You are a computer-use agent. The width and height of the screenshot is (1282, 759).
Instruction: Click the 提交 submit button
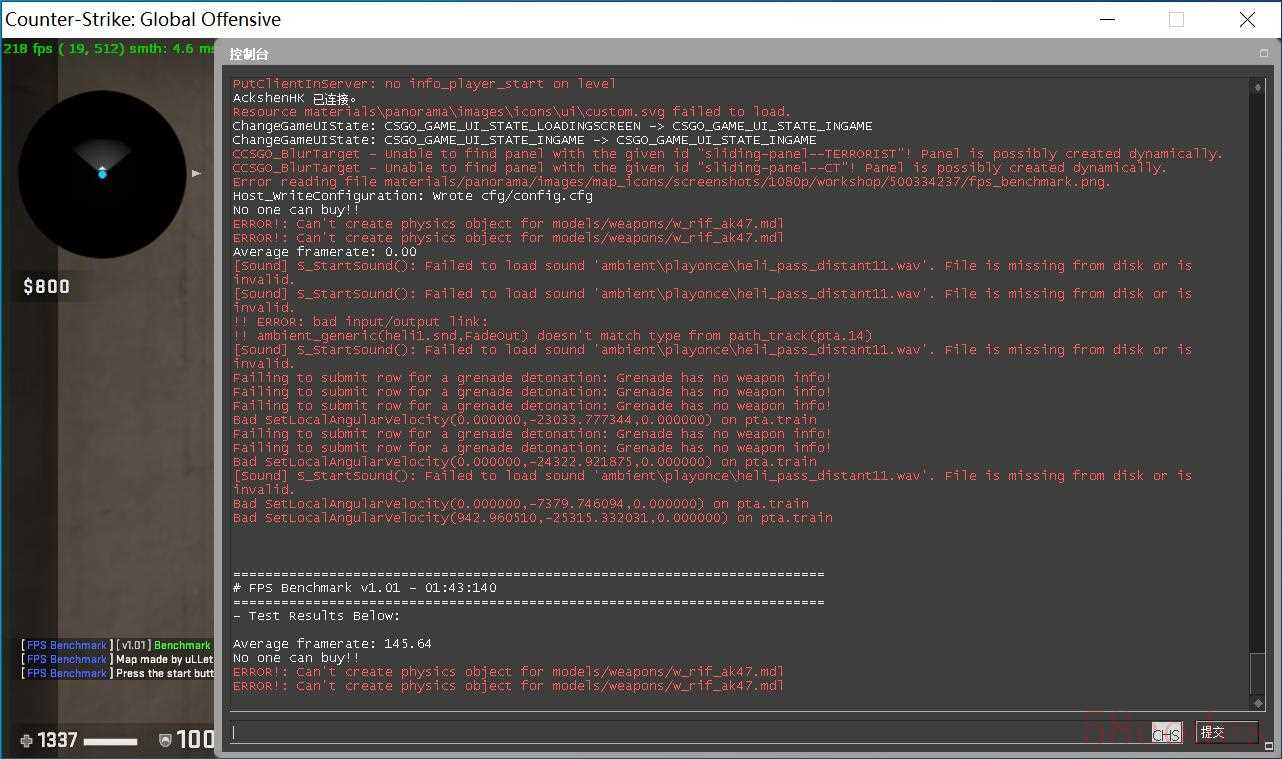point(1227,732)
